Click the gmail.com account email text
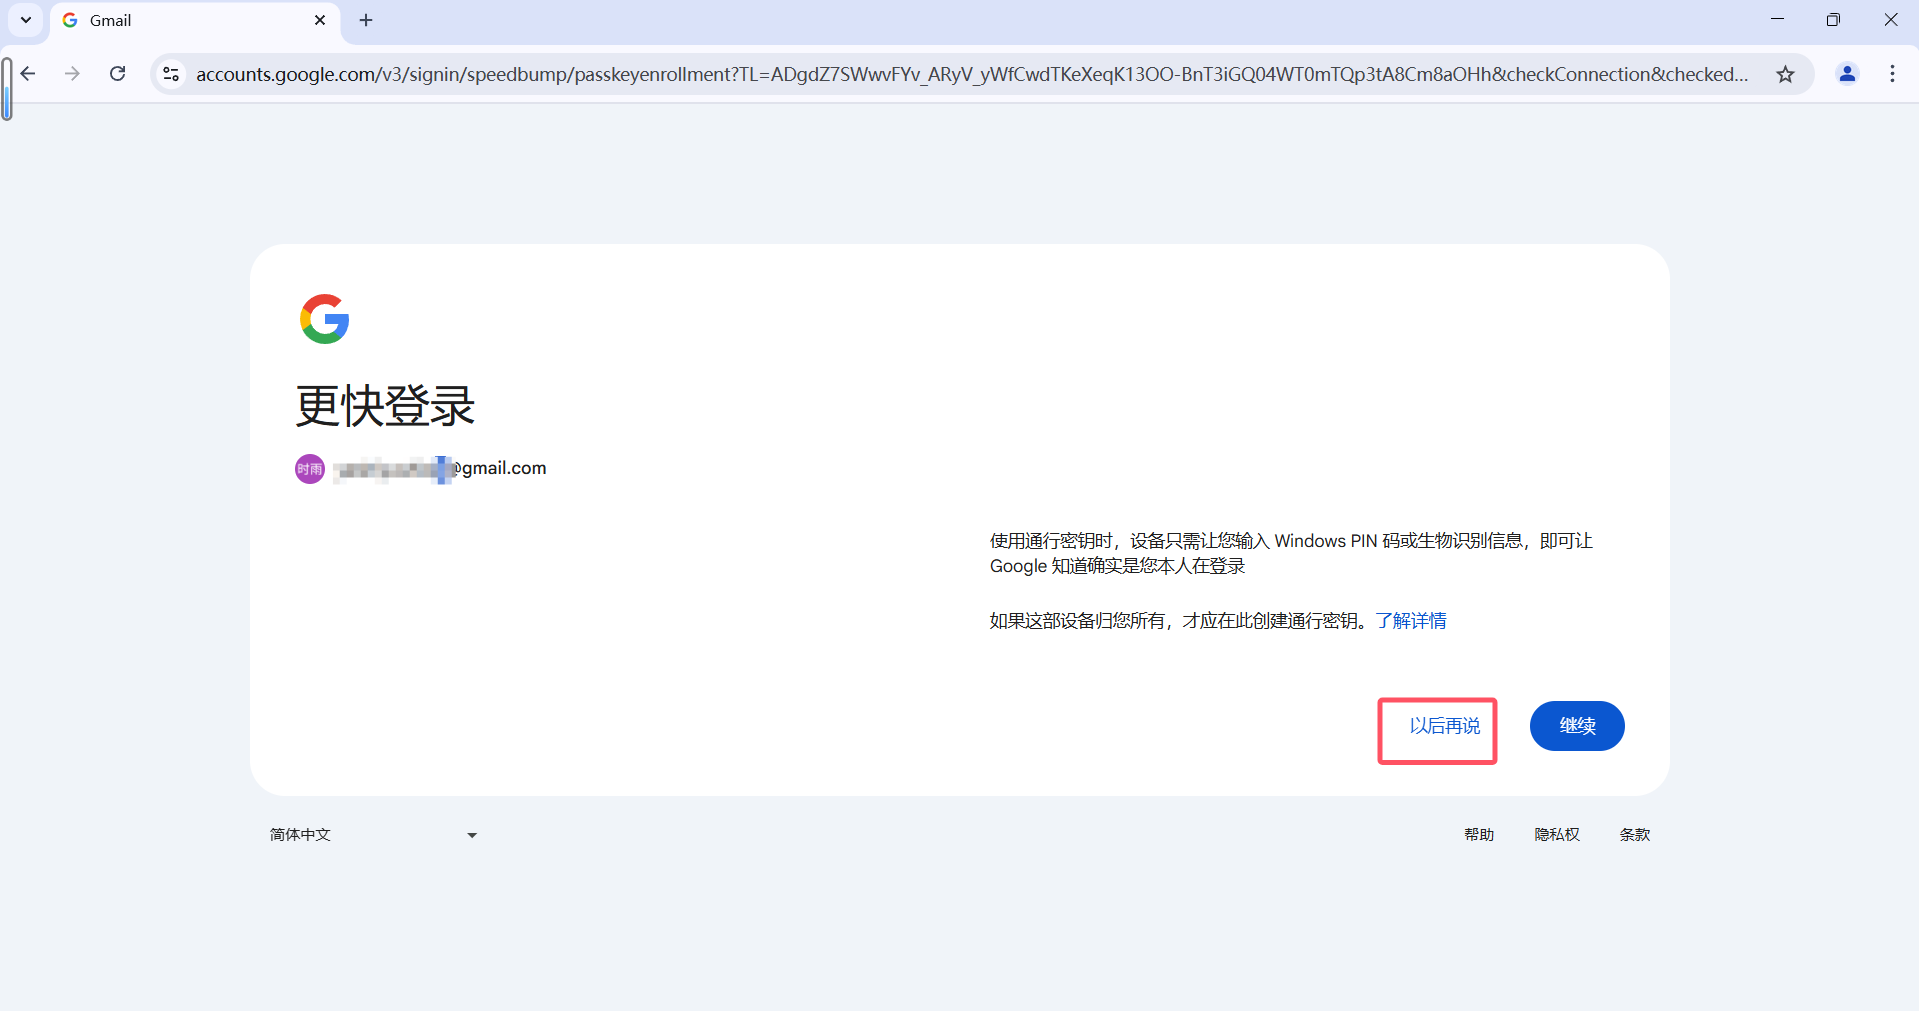Screen dimensions: 1919x1011 pos(440,468)
